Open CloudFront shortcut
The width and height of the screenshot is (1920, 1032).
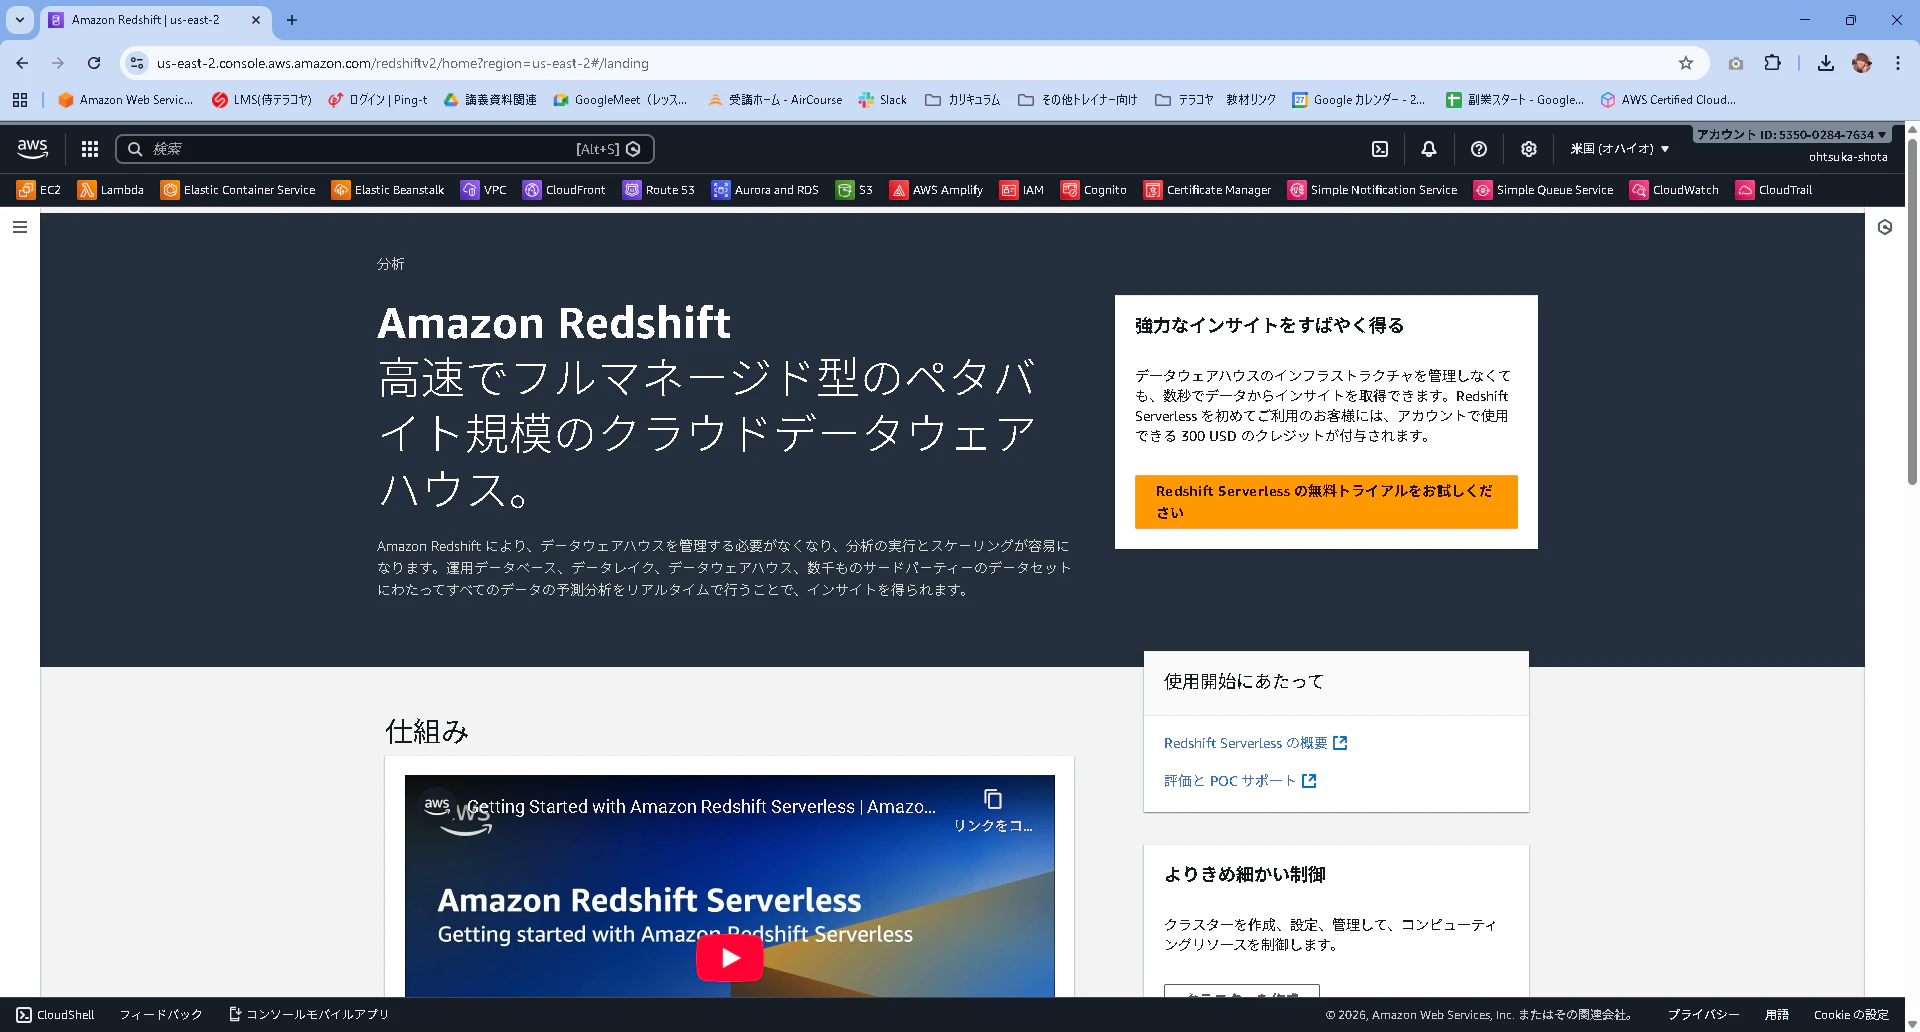point(564,190)
